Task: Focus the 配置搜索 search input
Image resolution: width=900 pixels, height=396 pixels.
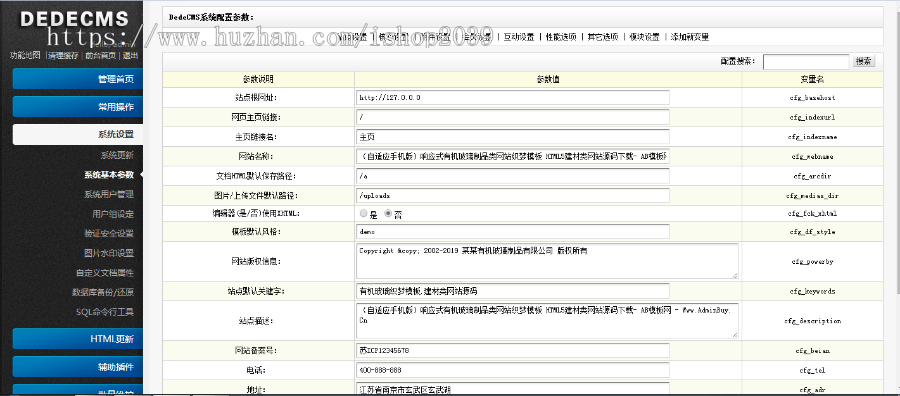Action: point(806,61)
